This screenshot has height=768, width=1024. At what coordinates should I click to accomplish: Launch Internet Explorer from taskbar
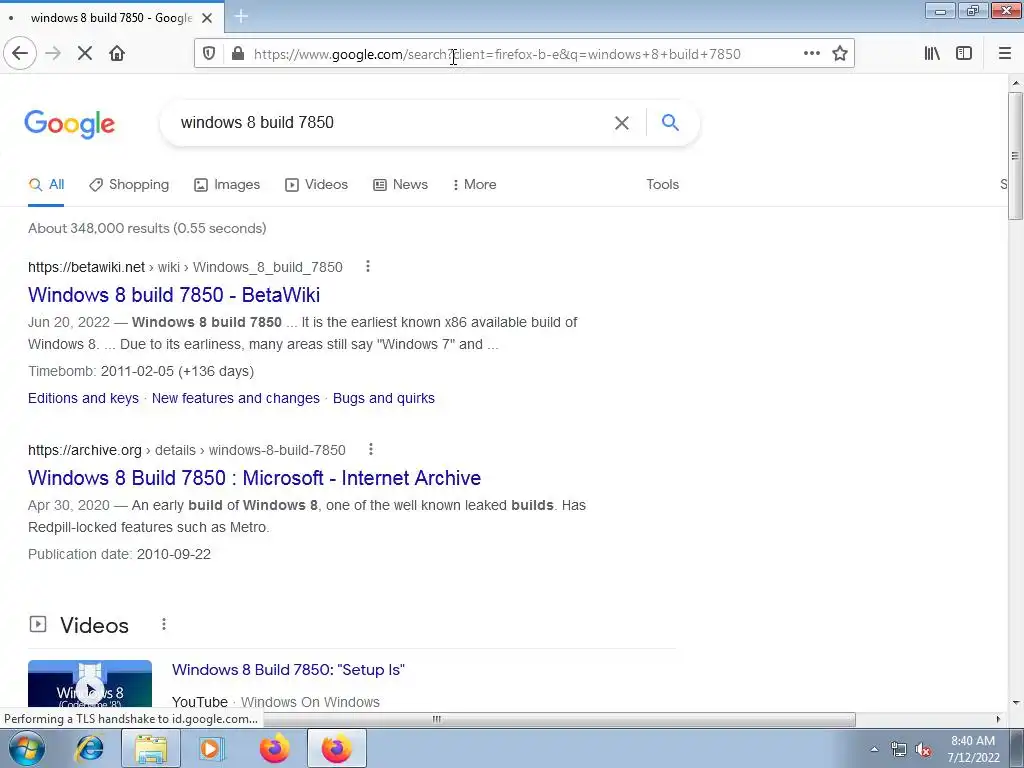pos(89,748)
